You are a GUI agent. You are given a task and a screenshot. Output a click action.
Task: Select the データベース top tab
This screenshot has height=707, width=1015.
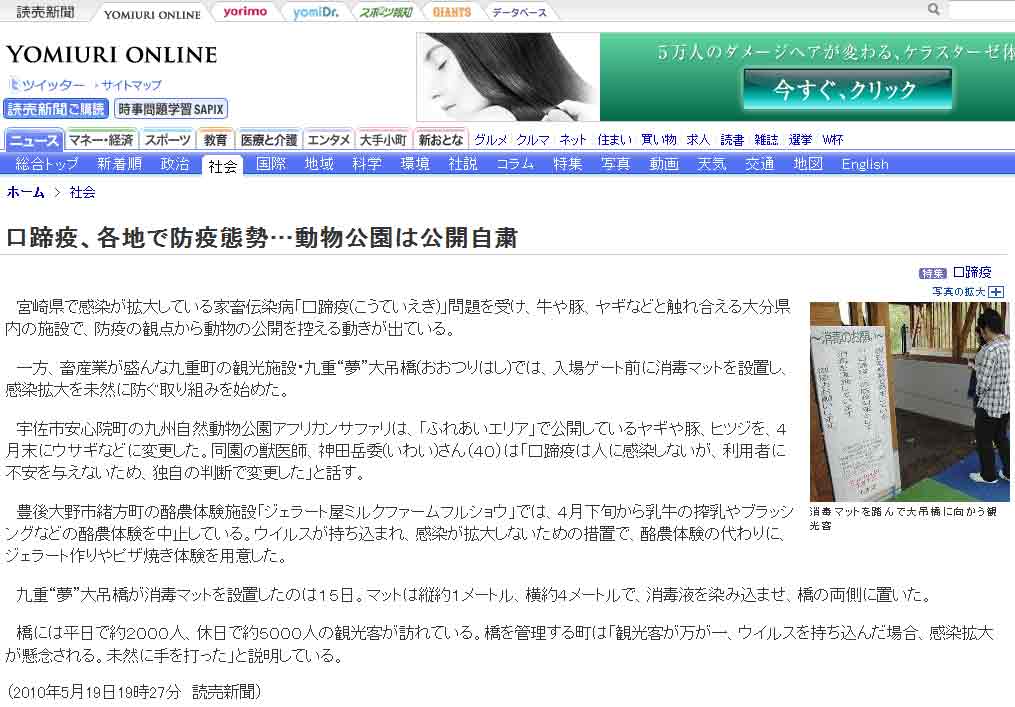pos(521,12)
